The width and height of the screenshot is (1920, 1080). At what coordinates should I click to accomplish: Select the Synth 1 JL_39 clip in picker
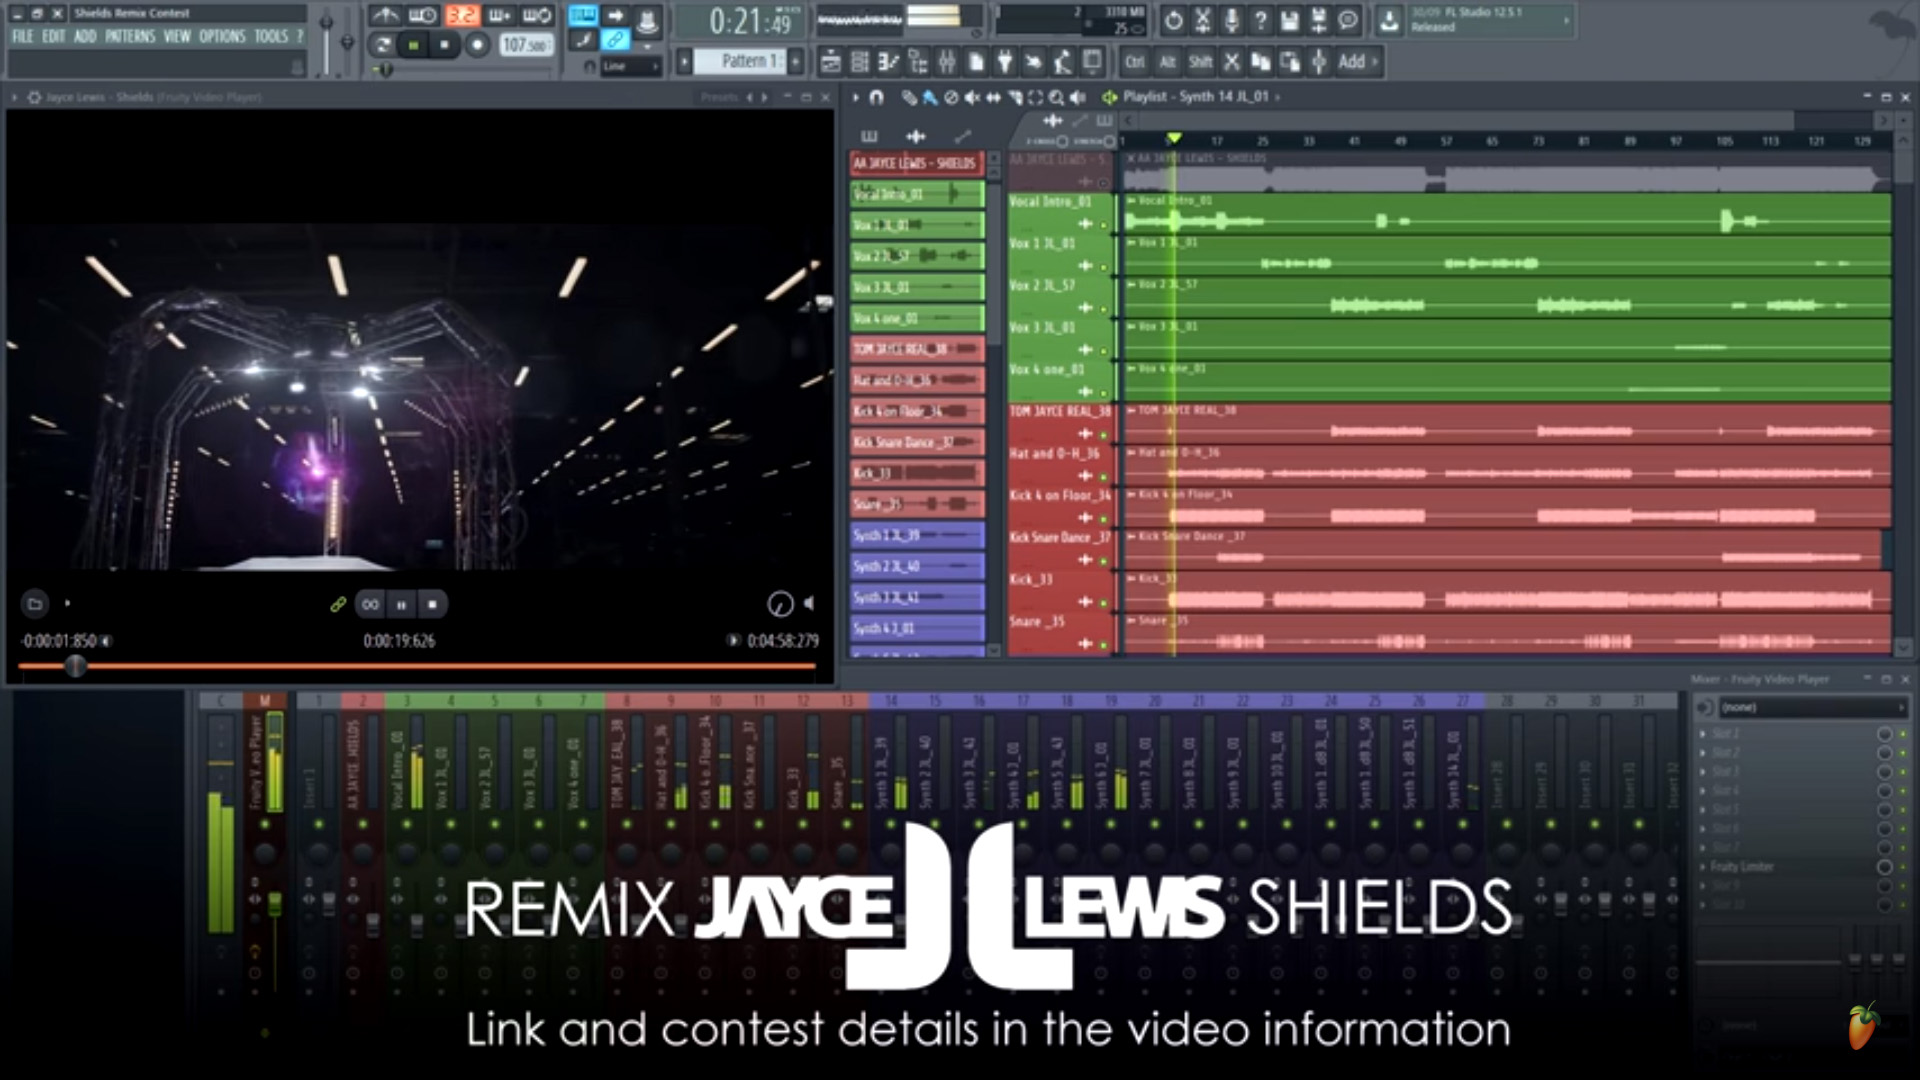pyautogui.click(x=915, y=536)
